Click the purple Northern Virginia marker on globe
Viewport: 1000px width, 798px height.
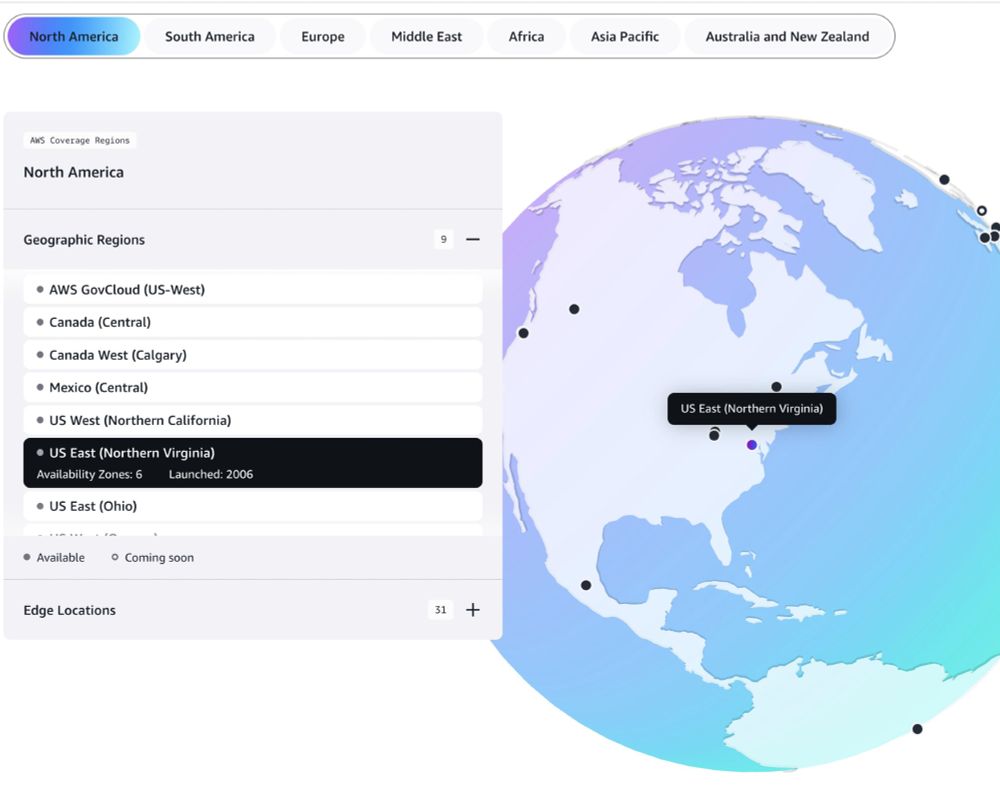point(752,445)
